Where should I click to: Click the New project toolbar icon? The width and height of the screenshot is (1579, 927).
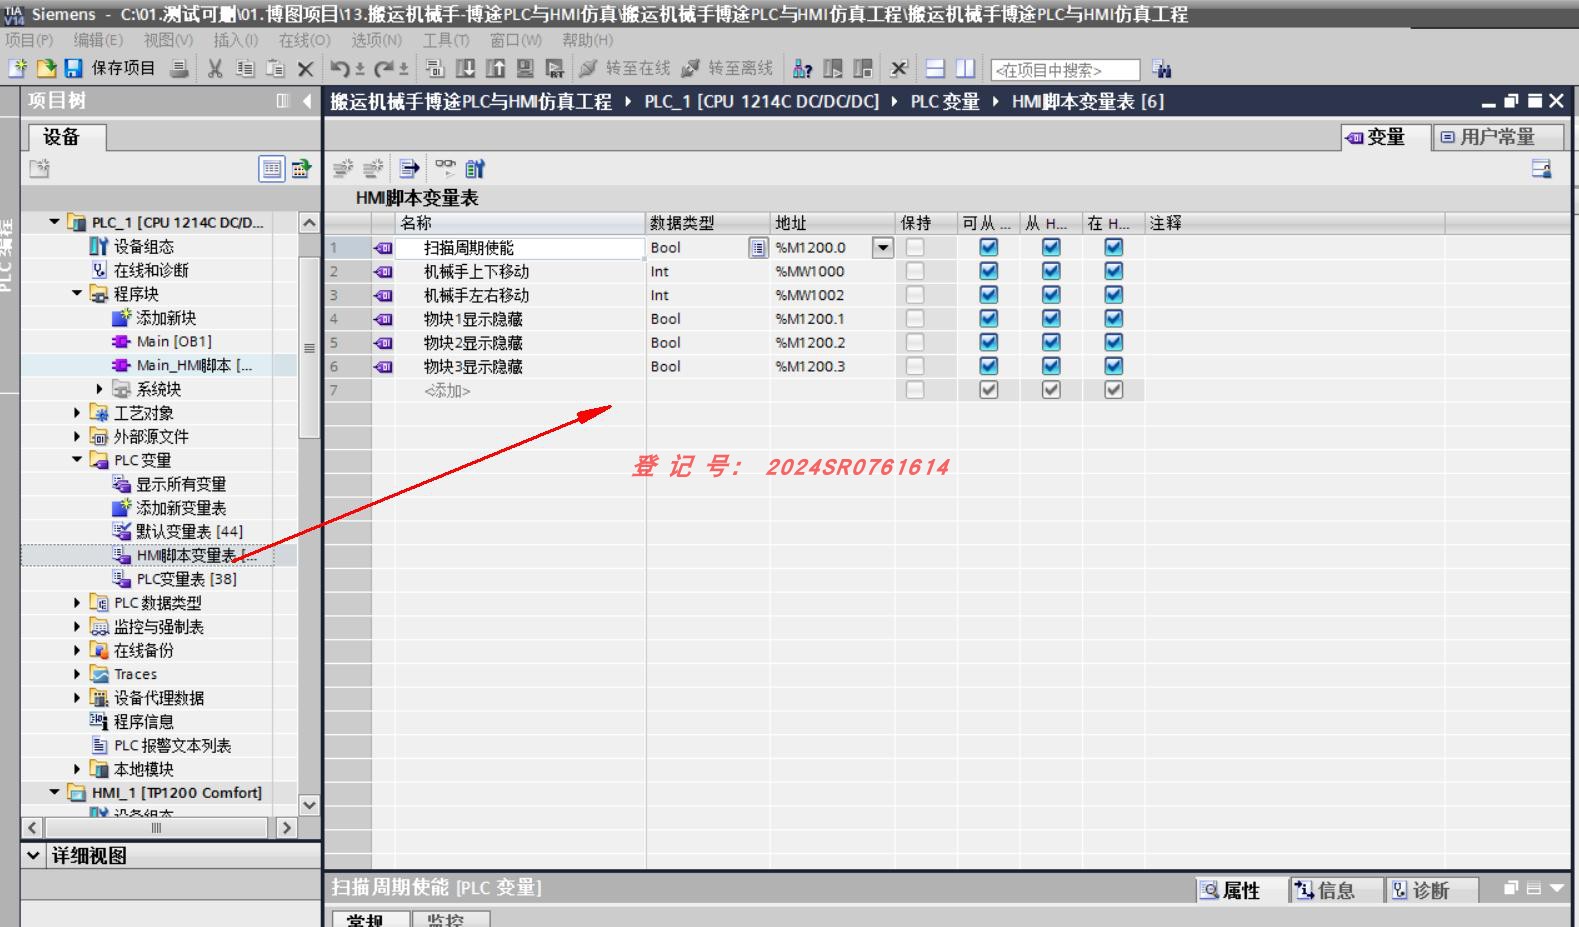pyautogui.click(x=17, y=68)
